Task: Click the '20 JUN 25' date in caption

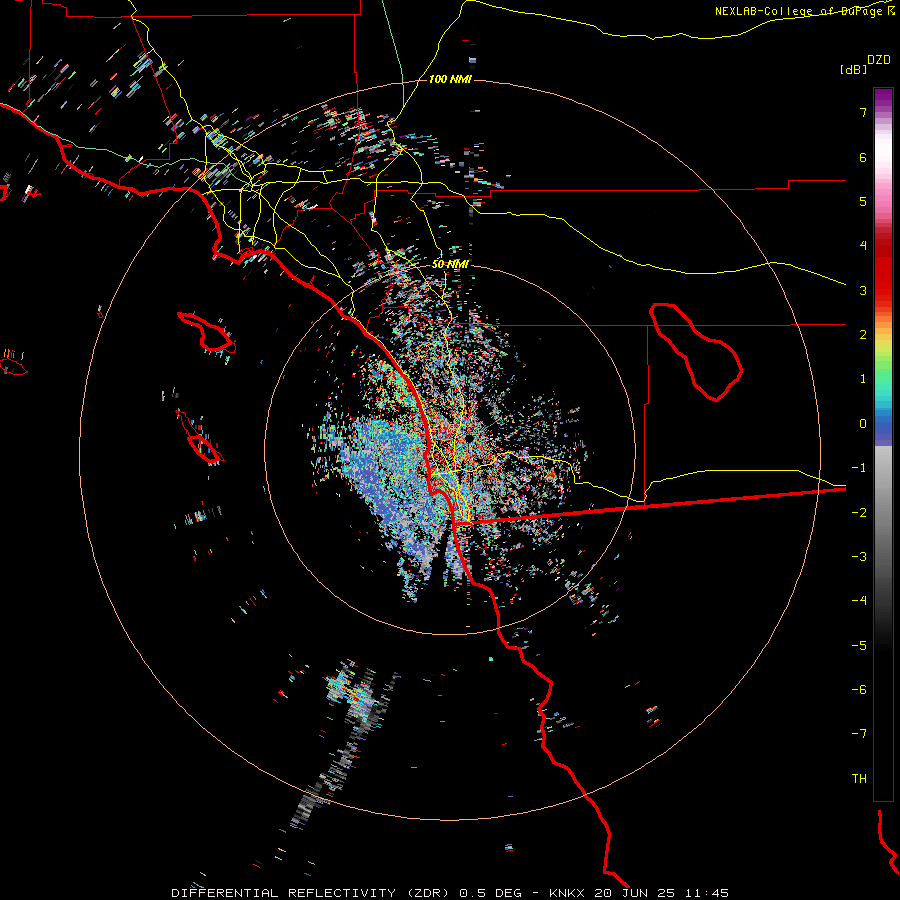Action: pos(635,893)
